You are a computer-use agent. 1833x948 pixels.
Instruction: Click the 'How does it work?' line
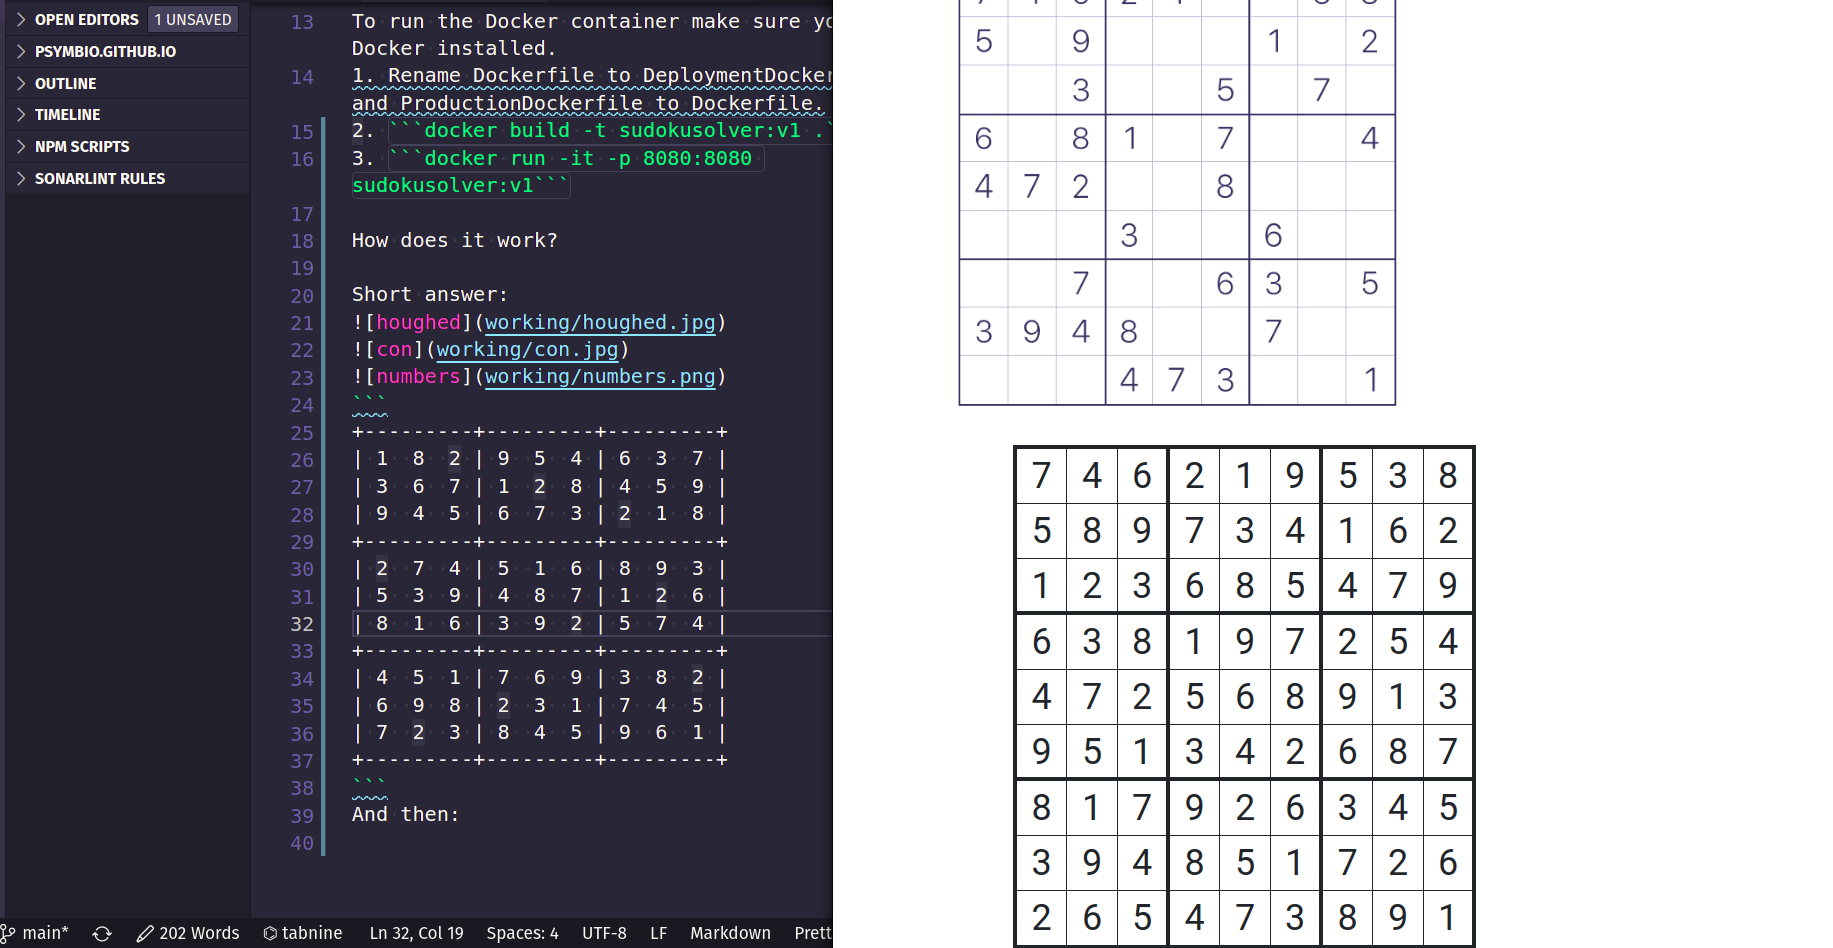pyautogui.click(x=455, y=240)
